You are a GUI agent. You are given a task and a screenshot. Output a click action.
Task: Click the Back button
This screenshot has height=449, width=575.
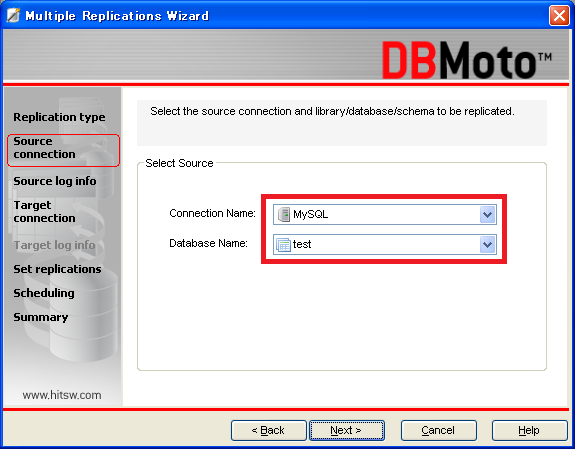click(x=268, y=430)
